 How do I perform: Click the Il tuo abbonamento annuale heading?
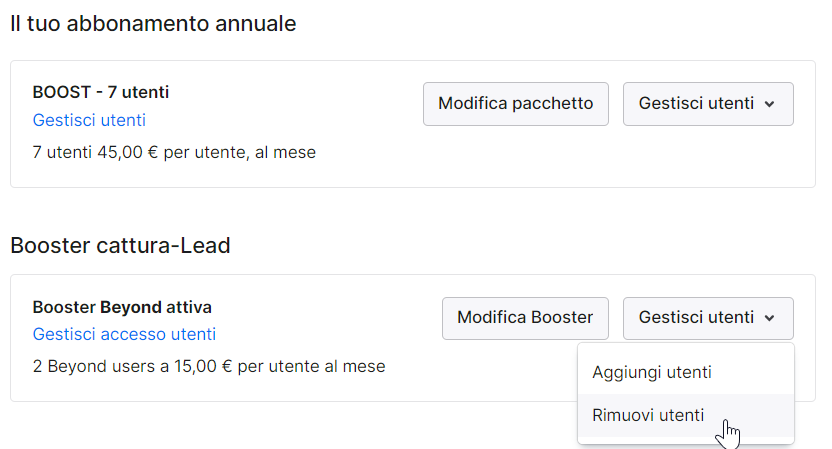pyautogui.click(x=153, y=23)
